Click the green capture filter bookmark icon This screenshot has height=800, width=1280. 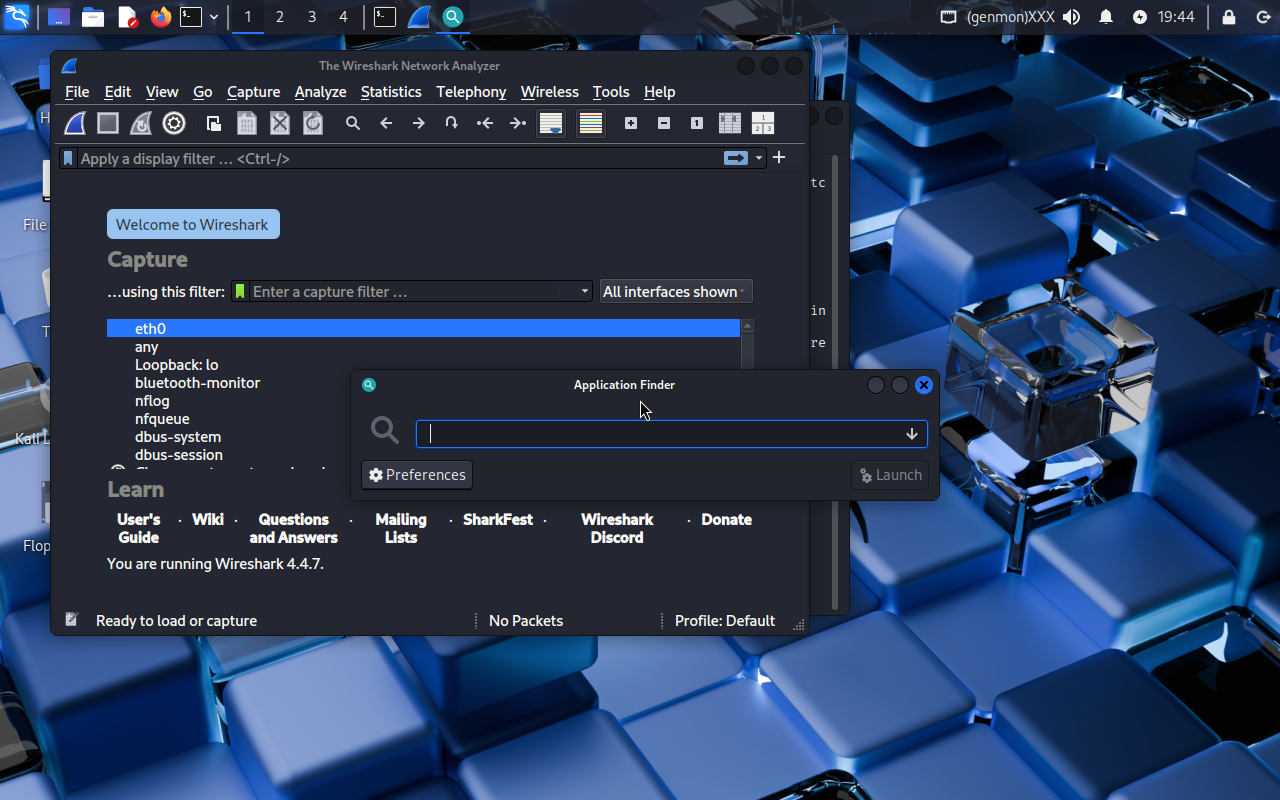tap(240, 291)
